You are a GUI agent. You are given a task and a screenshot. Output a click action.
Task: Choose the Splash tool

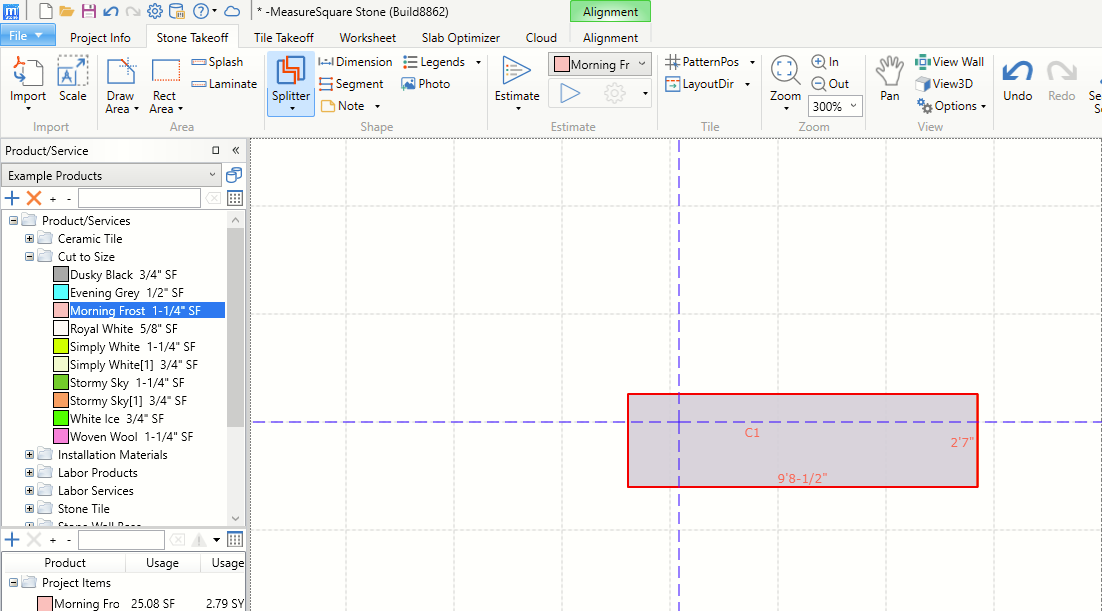pos(217,62)
